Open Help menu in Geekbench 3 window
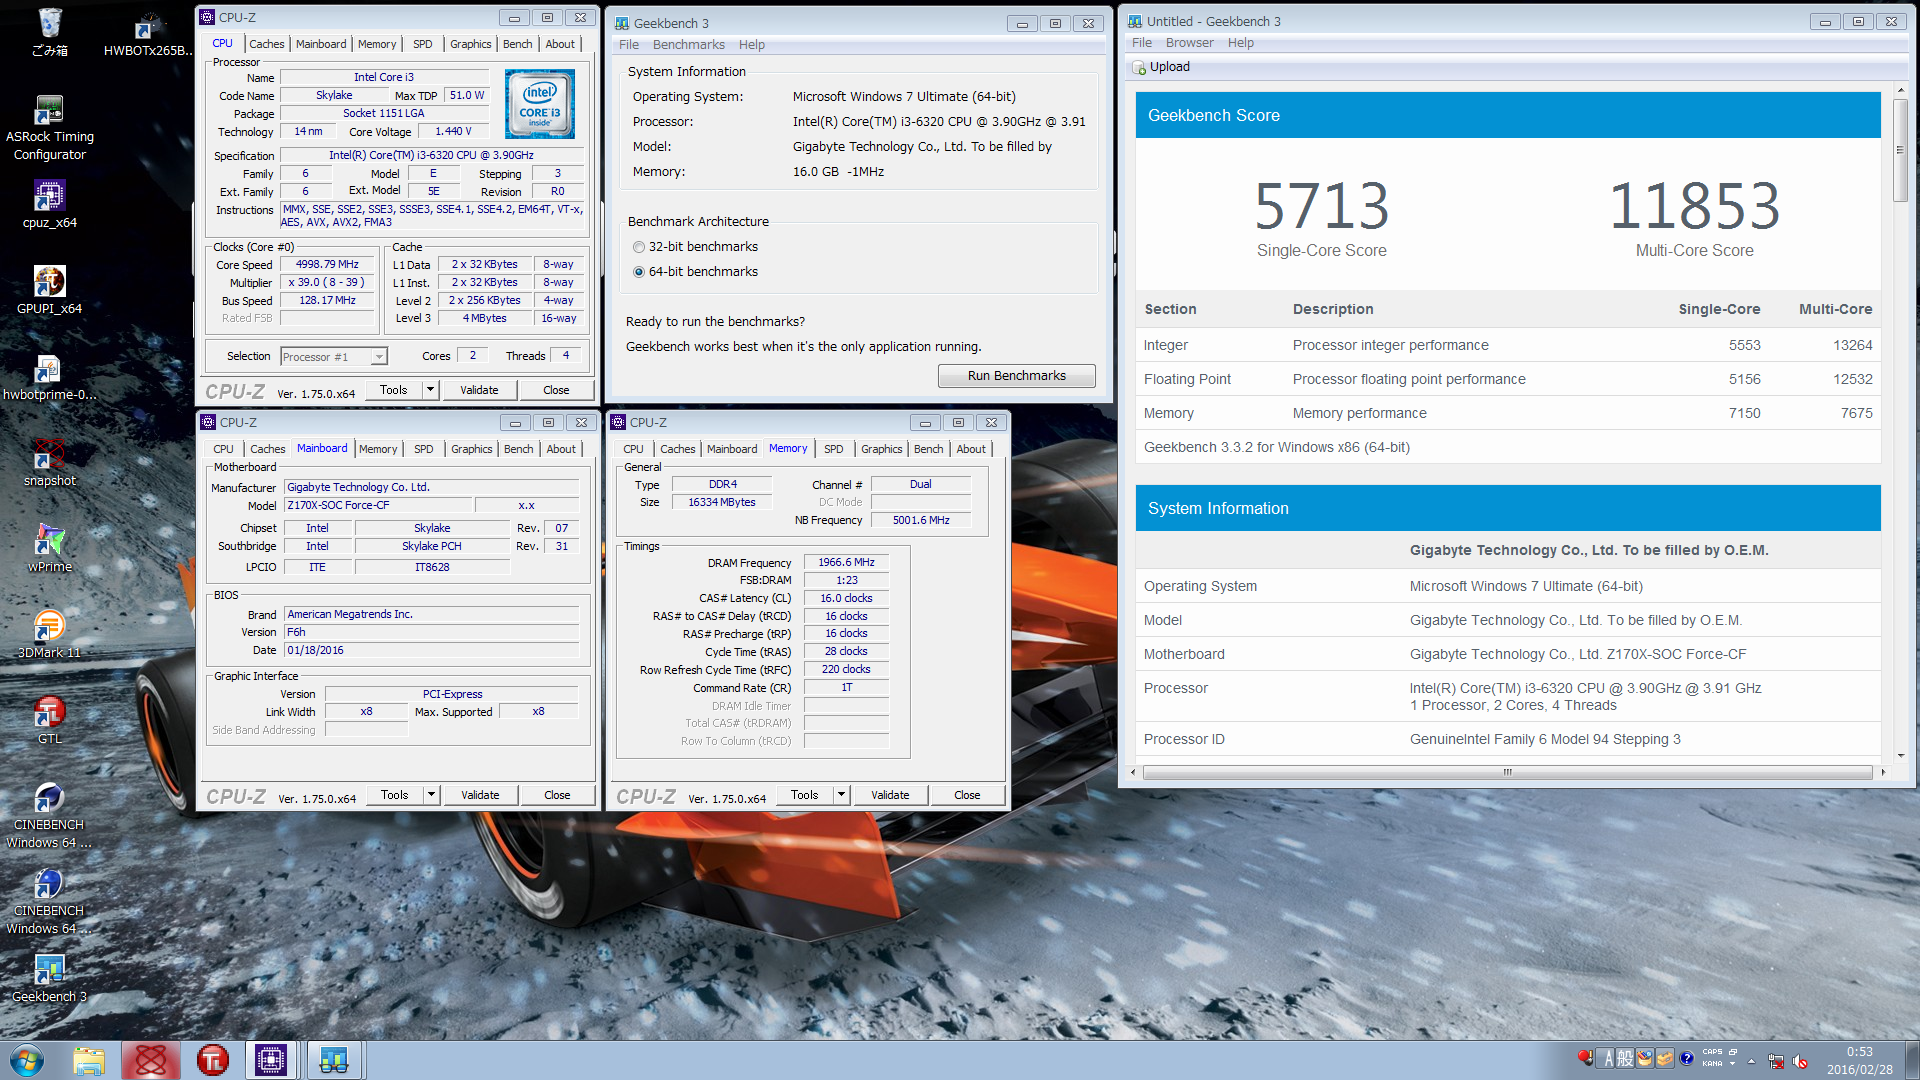The width and height of the screenshot is (1920, 1080). click(x=751, y=45)
